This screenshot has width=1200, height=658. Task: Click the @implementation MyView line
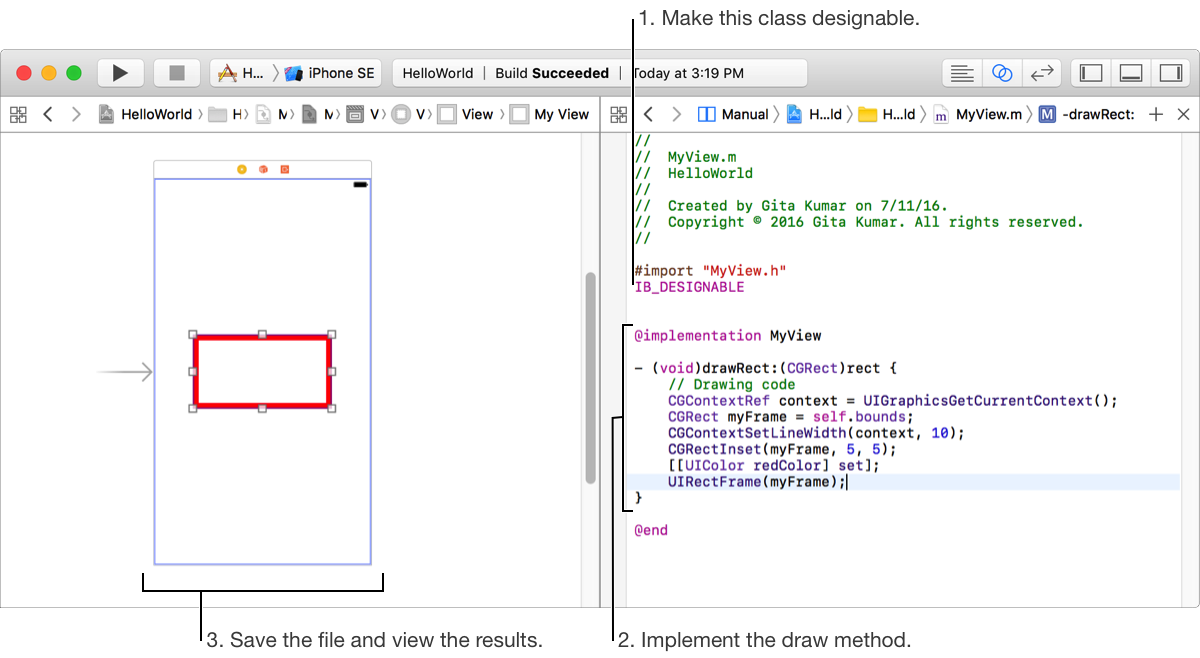[727, 335]
